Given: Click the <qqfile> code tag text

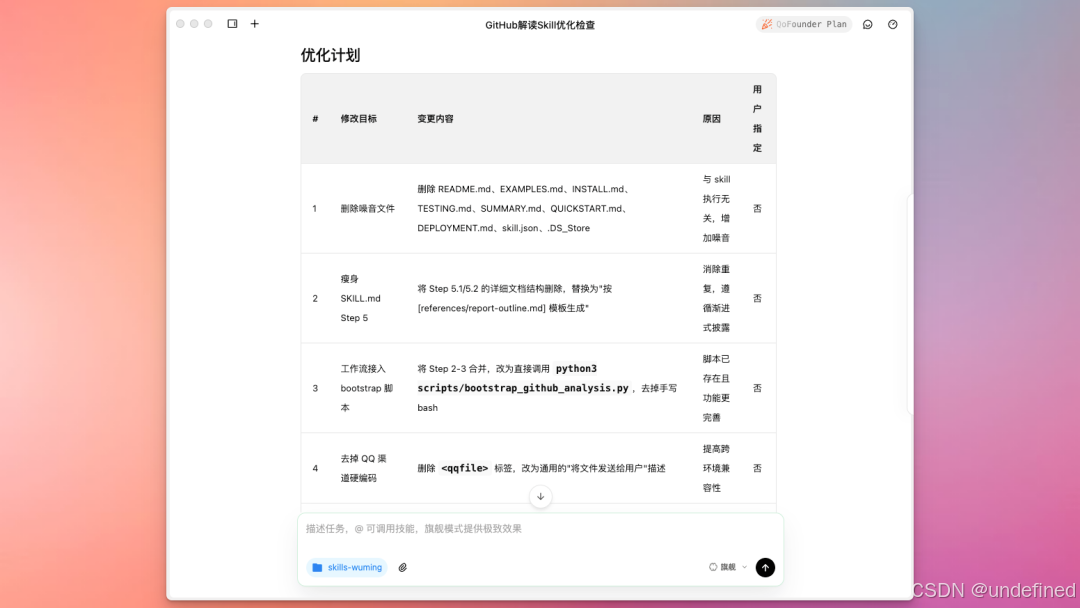Looking at the screenshot, I should (x=465, y=468).
